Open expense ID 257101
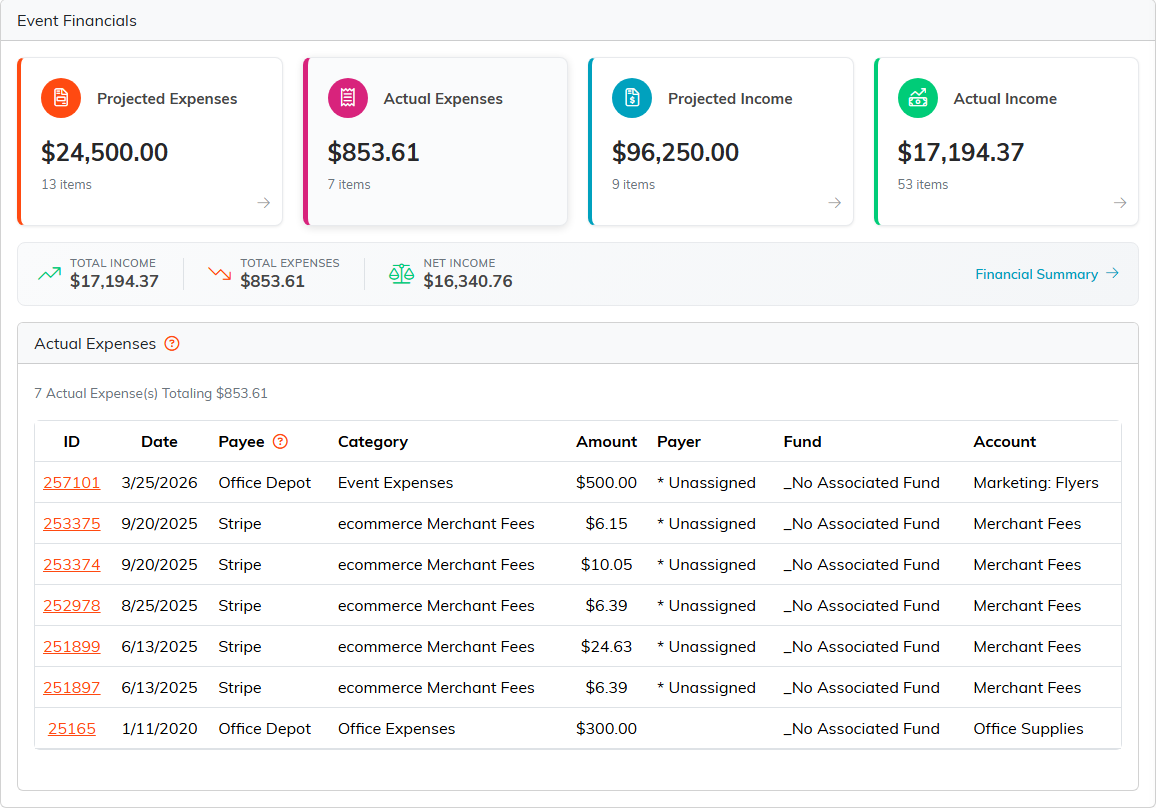Viewport: 1156px width, 808px height. tap(72, 483)
